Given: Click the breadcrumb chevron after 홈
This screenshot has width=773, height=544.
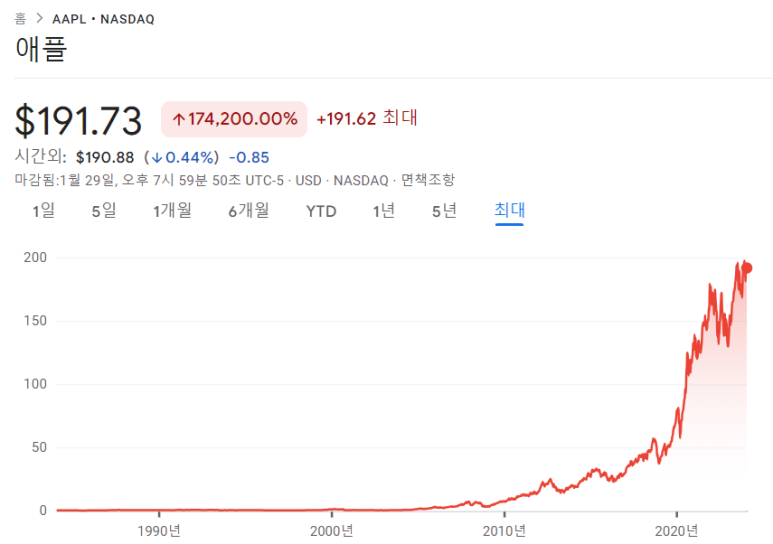Looking at the screenshot, I should [x=39, y=19].
